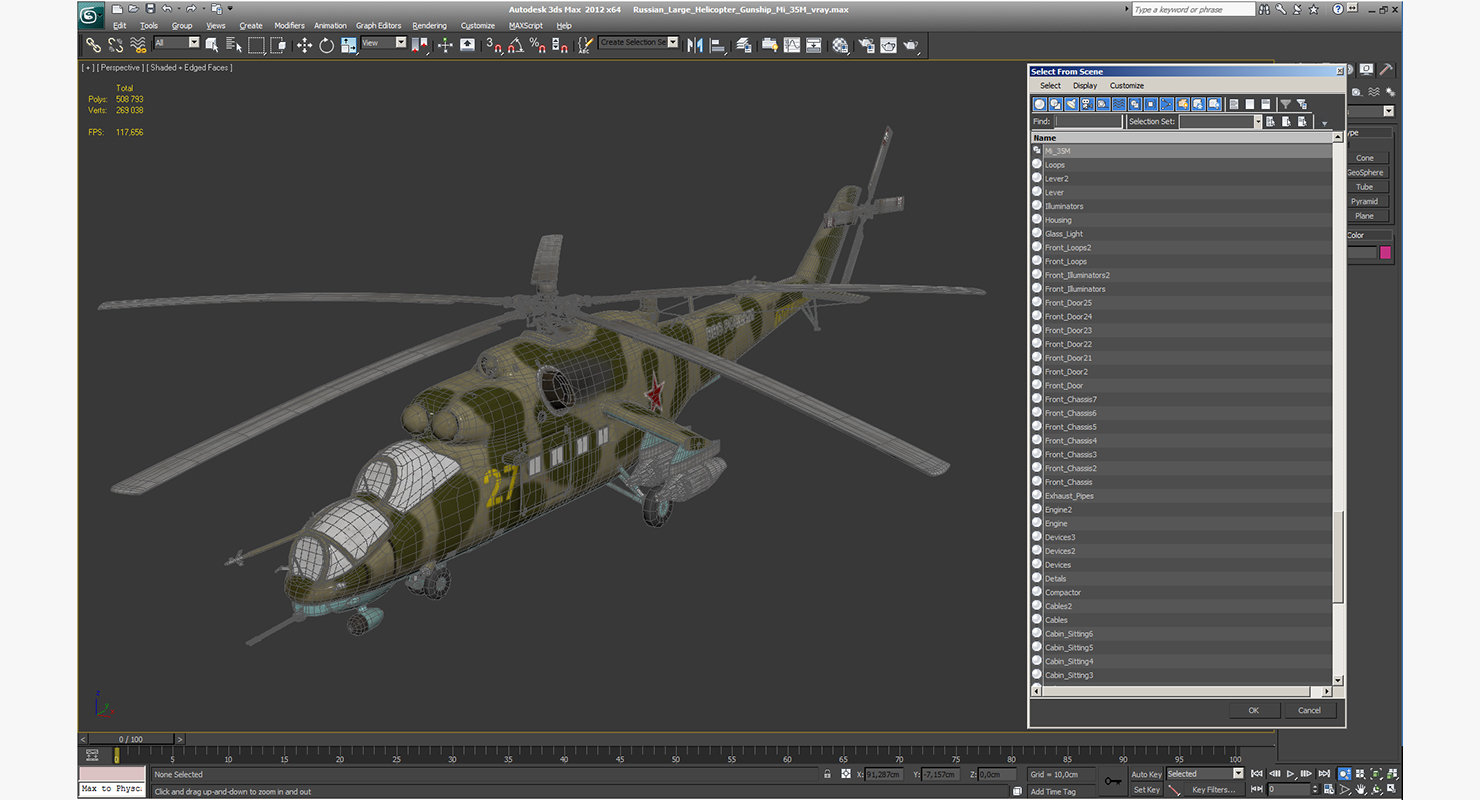Click the Play Animation button
Viewport: 1480px width, 800px height.
[1290, 774]
